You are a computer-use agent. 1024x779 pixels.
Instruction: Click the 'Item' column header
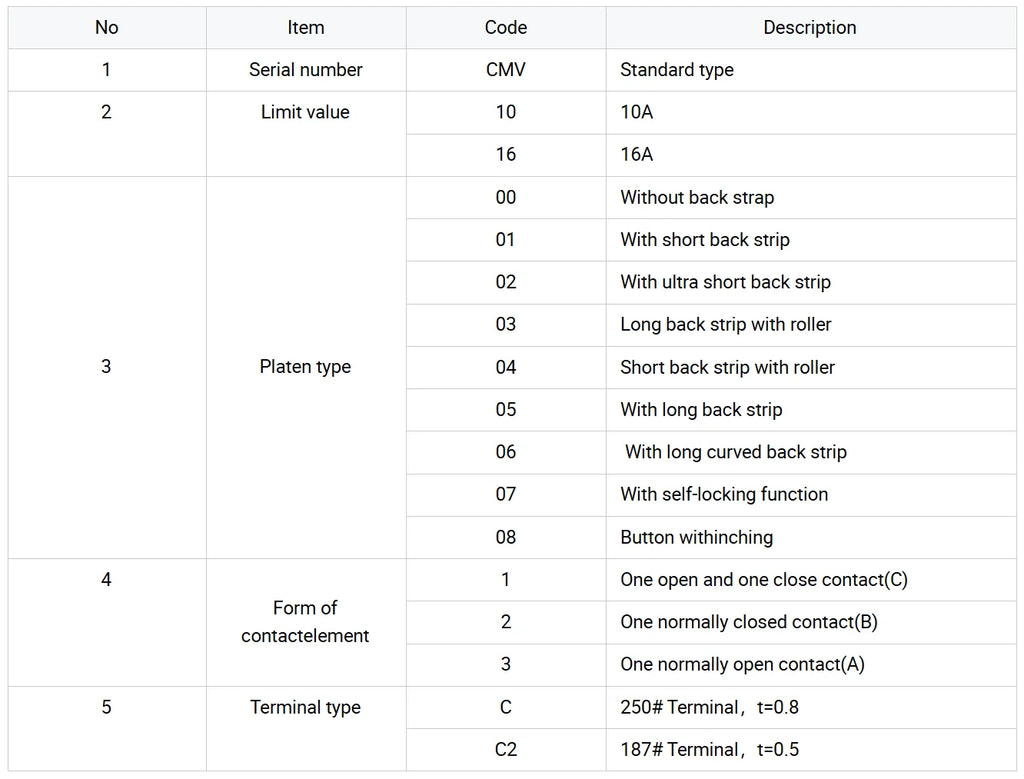point(306,27)
